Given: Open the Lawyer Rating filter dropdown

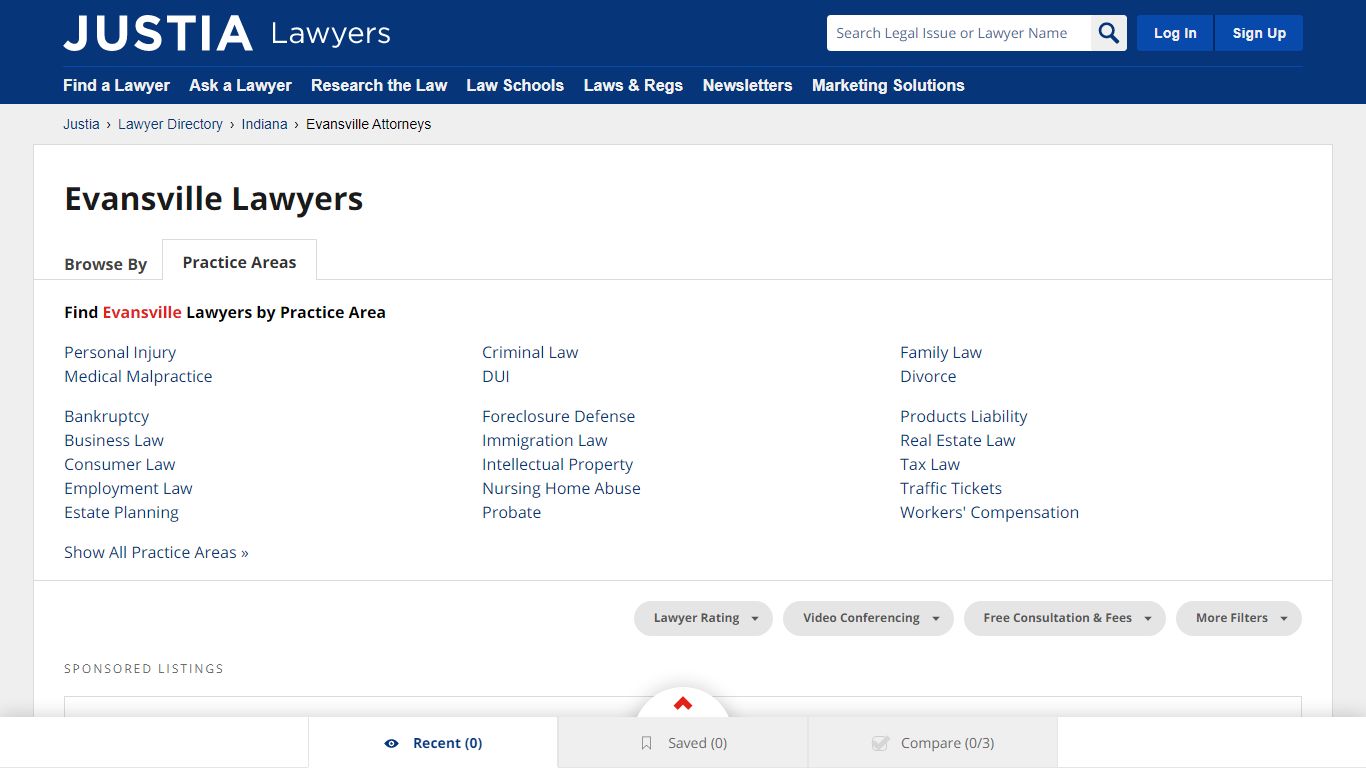Looking at the screenshot, I should tap(703, 618).
